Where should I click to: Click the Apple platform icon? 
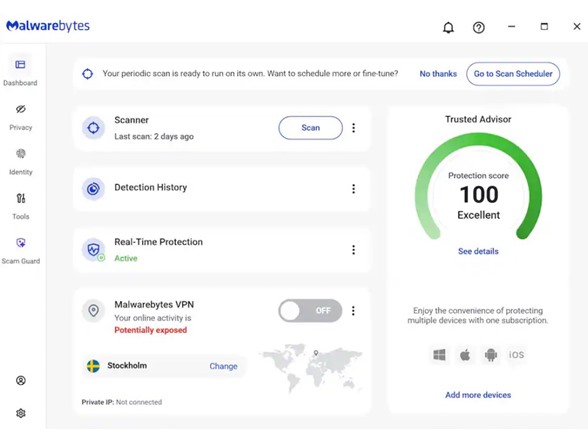465,355
